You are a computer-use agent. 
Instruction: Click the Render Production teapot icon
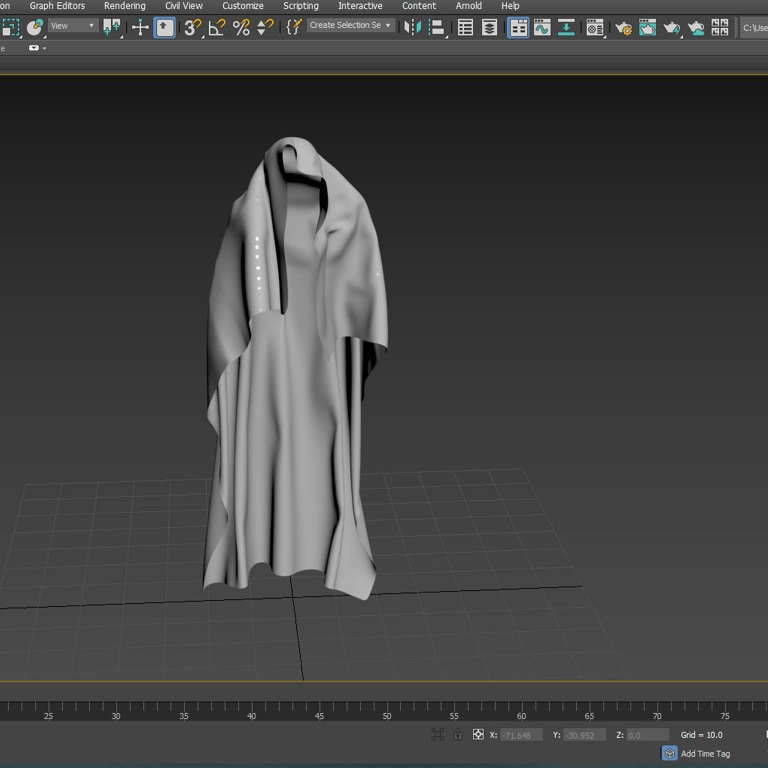672,27
